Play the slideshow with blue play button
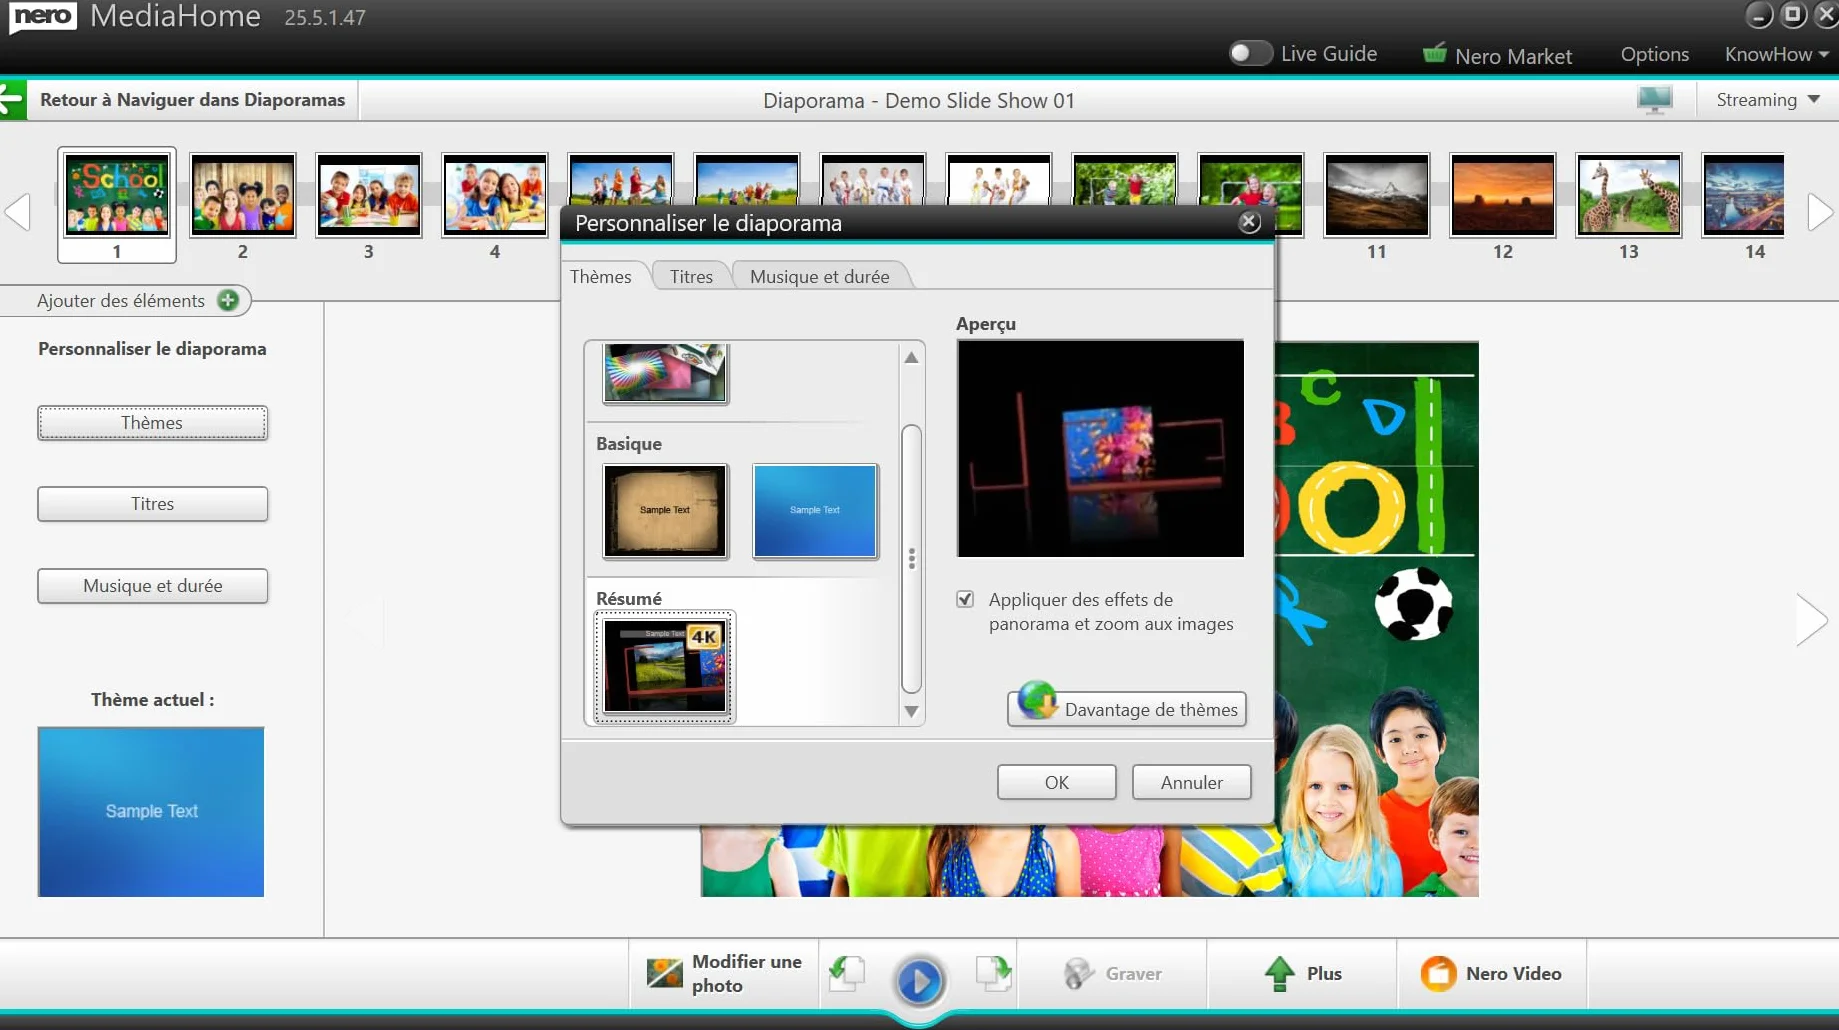 (919, 980)
